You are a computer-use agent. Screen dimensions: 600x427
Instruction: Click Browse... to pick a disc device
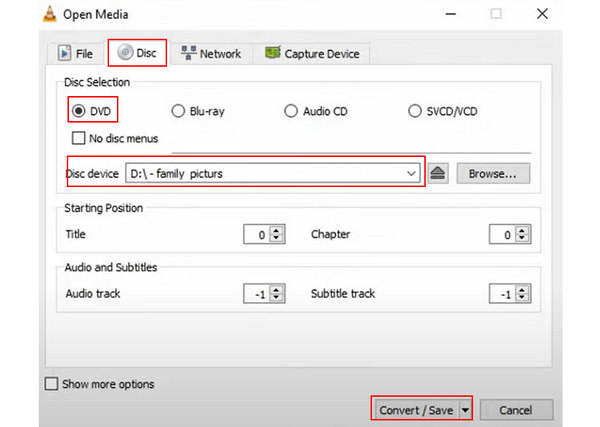pyautogui.click(x=493, y=174)
